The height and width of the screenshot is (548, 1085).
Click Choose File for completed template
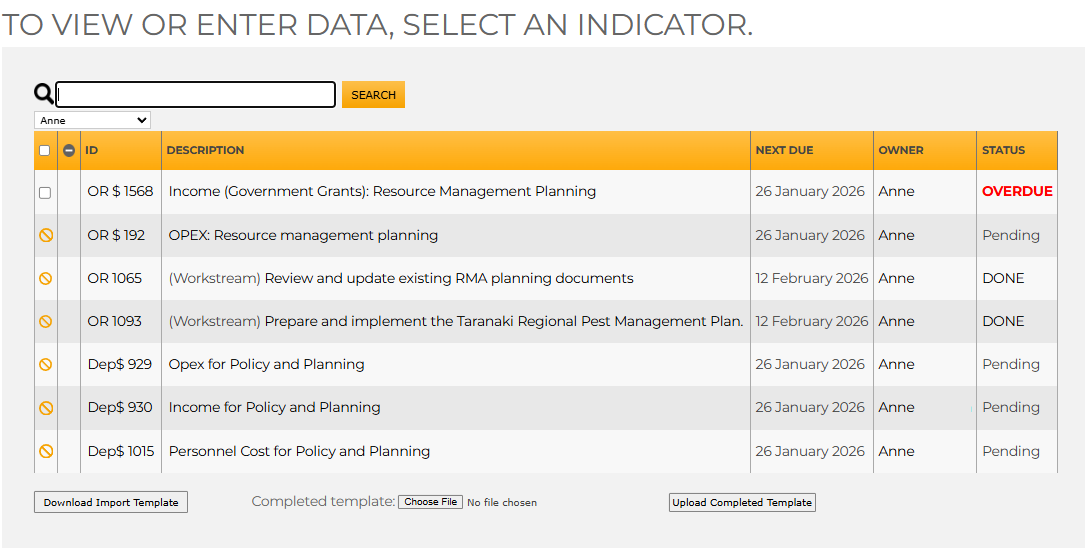click(x=430, y=502)
